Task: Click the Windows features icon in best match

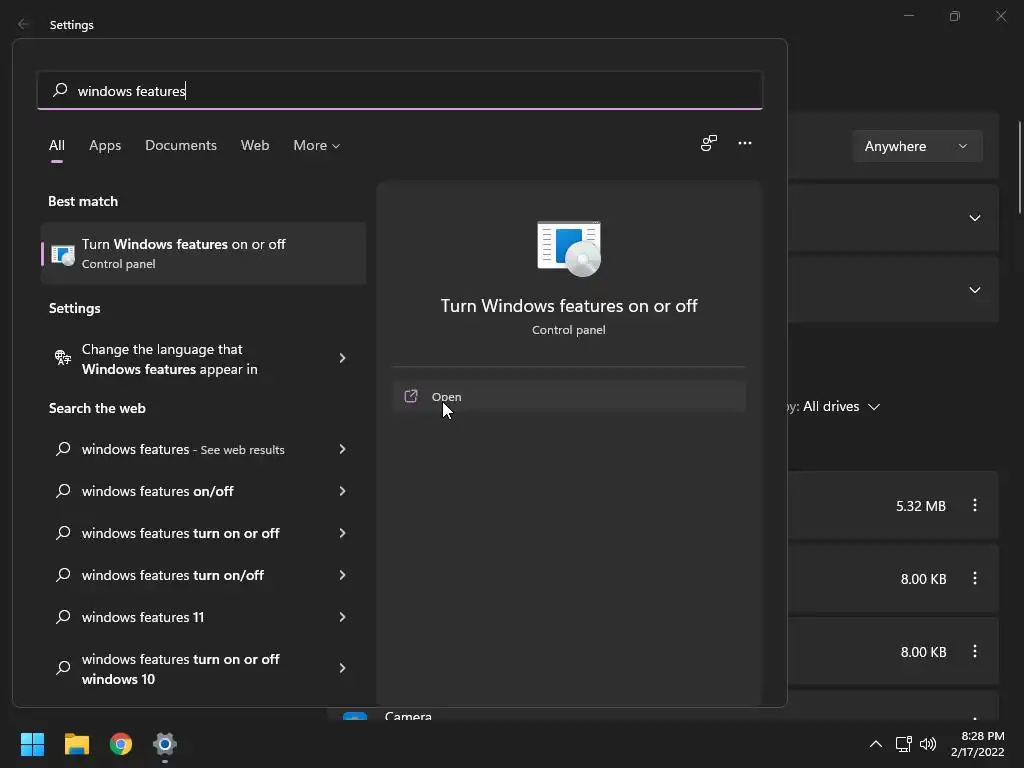Action: pos(63,254)
